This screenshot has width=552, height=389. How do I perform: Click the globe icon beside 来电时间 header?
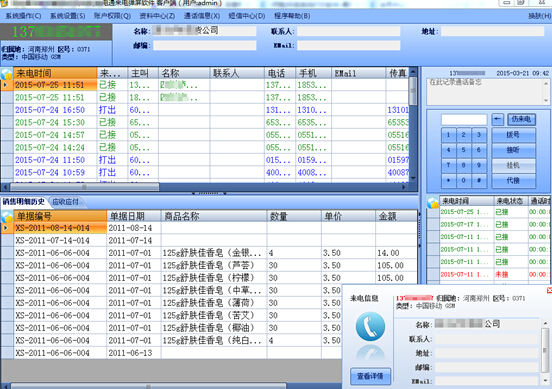click(7, 74)
